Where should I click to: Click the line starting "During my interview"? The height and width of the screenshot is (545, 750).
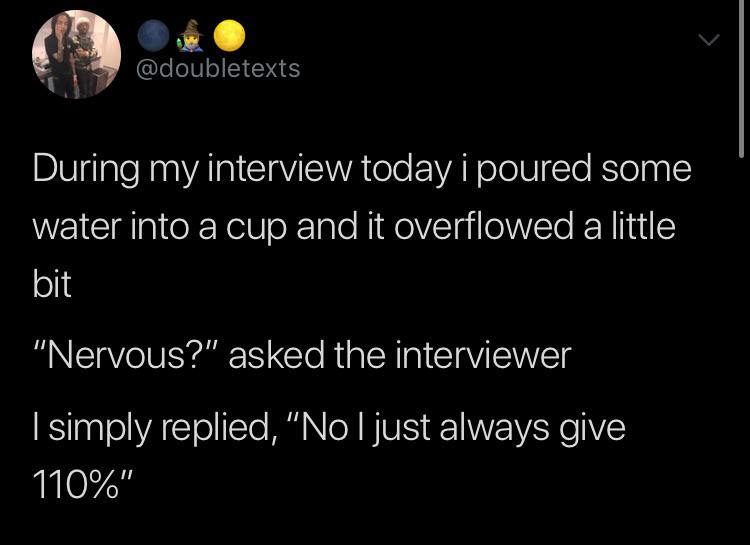(x=361, y=169)
